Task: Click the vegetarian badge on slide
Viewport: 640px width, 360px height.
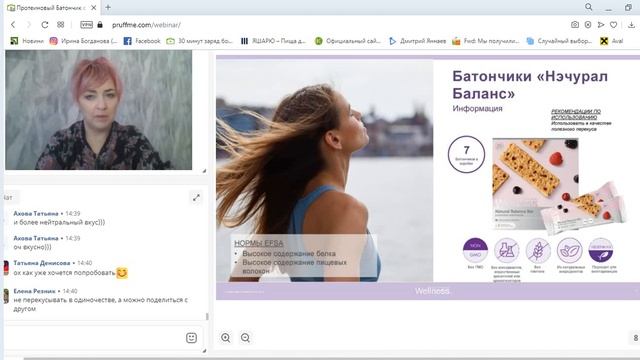Action: click(x=601, y=250)
